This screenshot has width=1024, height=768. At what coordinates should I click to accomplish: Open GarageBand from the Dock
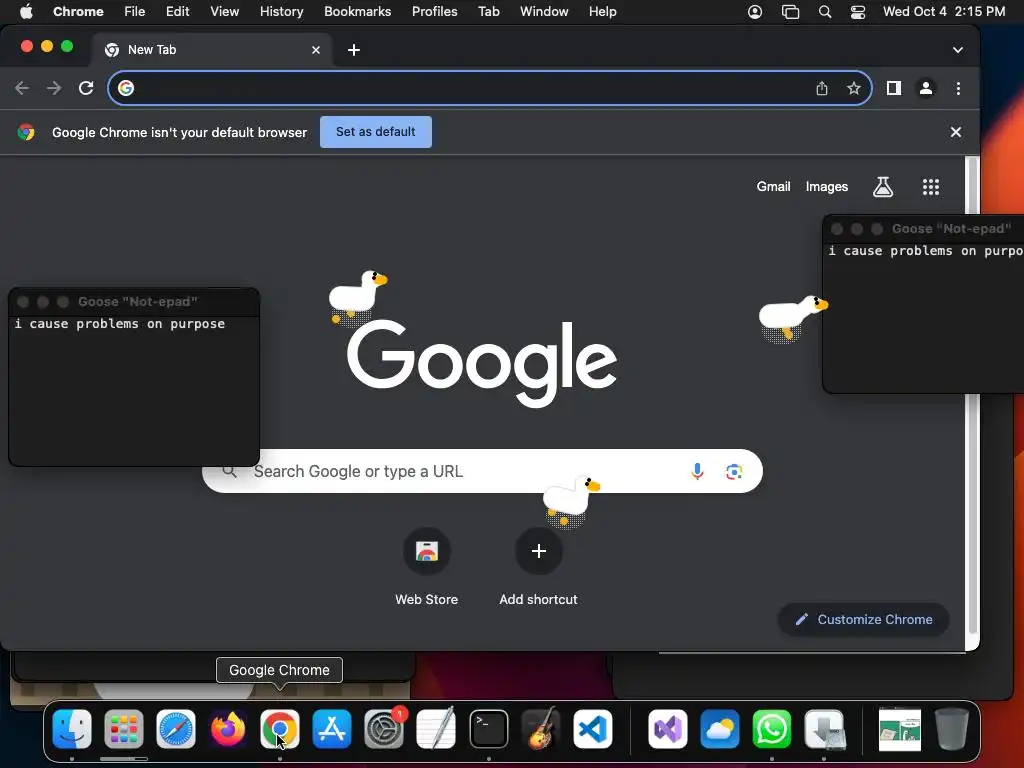tap(541, 729)
